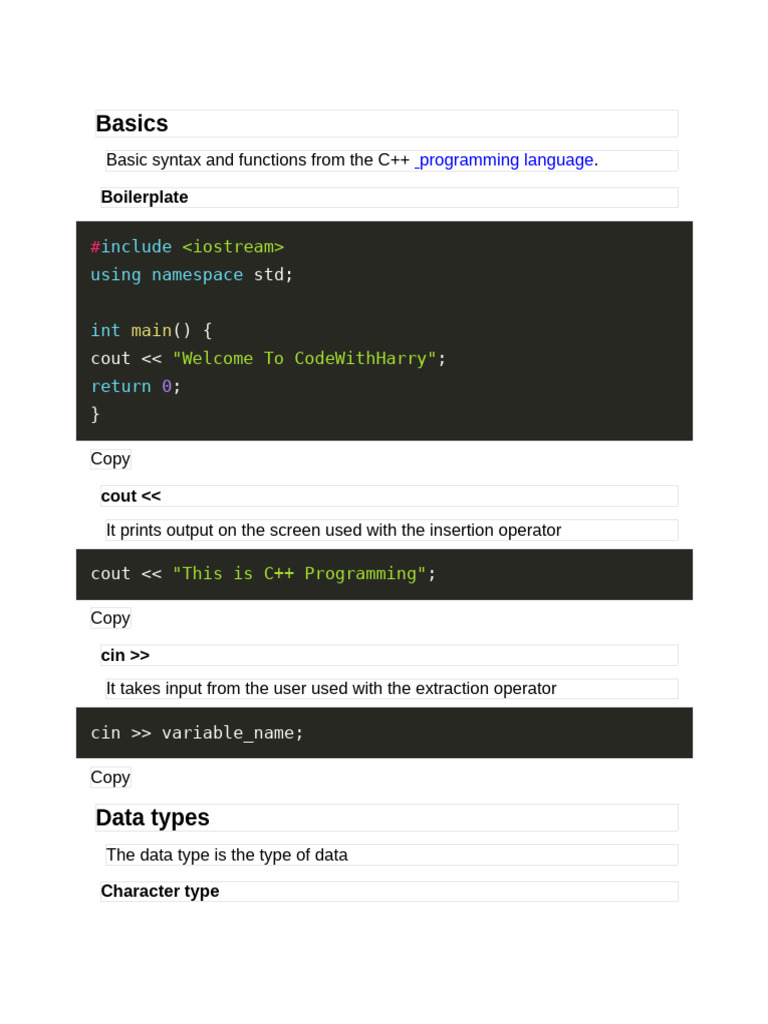Click the "cout <<" subheading
Image resolution: width=768 pixels, height=1024 pixels.
pyautogui.click(x=131, y=496)
